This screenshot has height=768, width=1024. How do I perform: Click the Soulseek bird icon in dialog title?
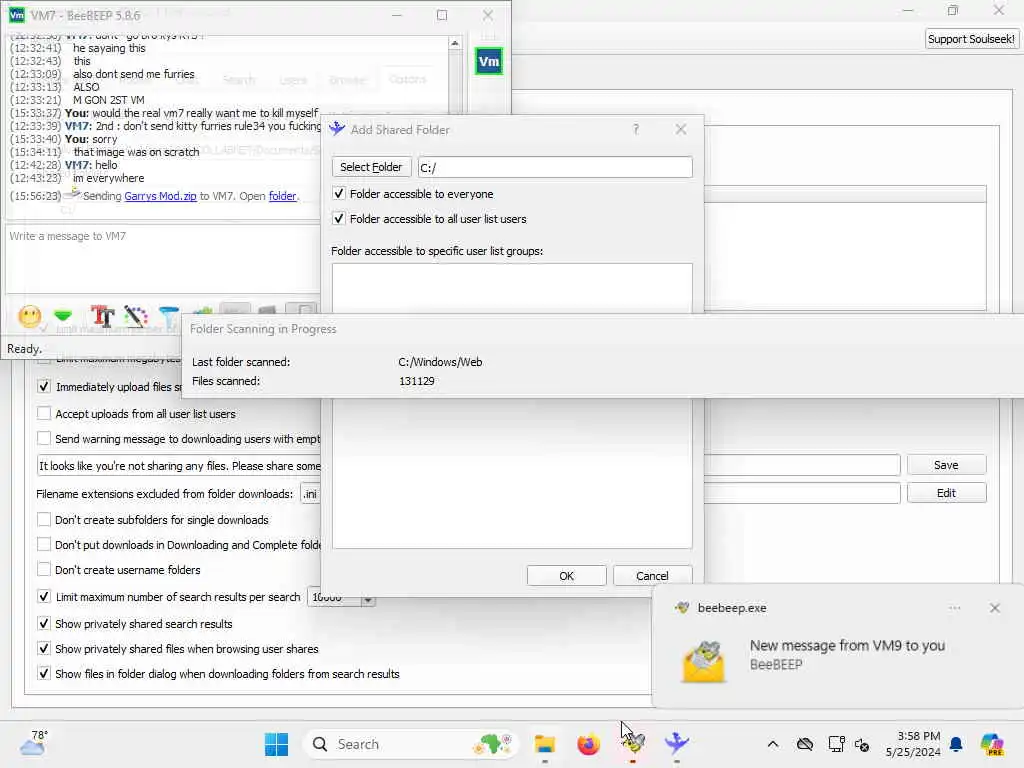pyautogui.click(x=337, y=129)
